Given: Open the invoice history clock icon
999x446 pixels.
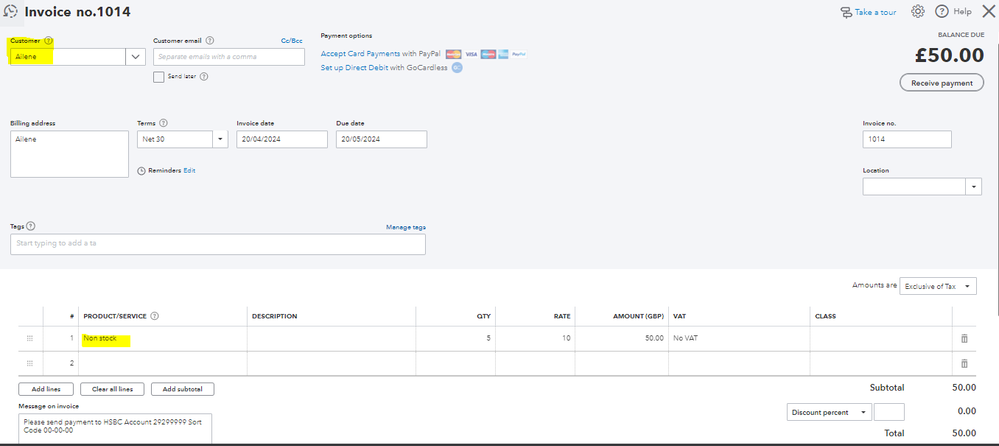Looking at the screenshot, I should coord(10,11).
